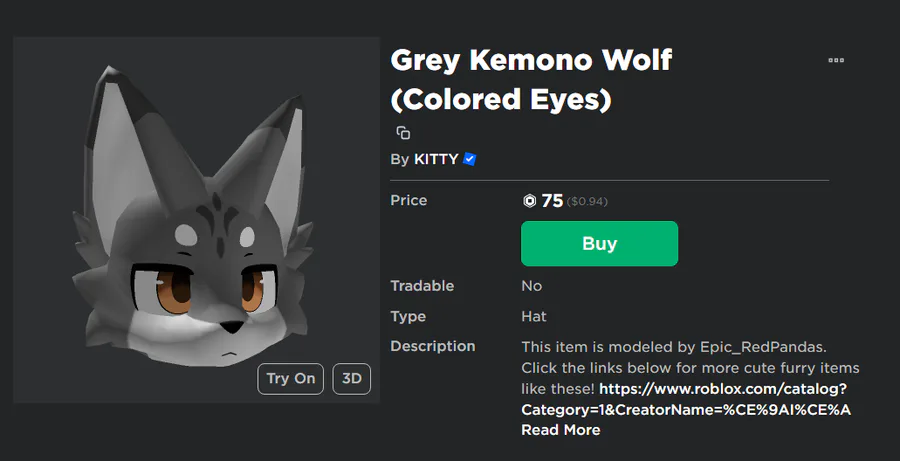The width and height of the screenshot is (900, 461).
Task: Click the Price field label
Action: 409,200
